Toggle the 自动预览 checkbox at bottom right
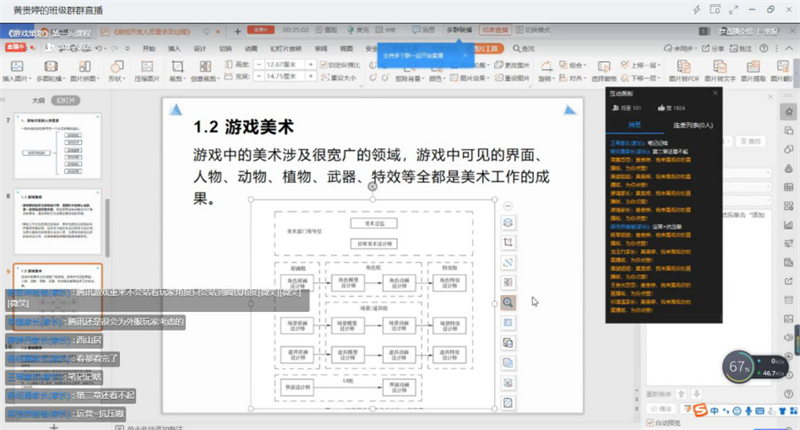800x430 pixels. (649, 423)
